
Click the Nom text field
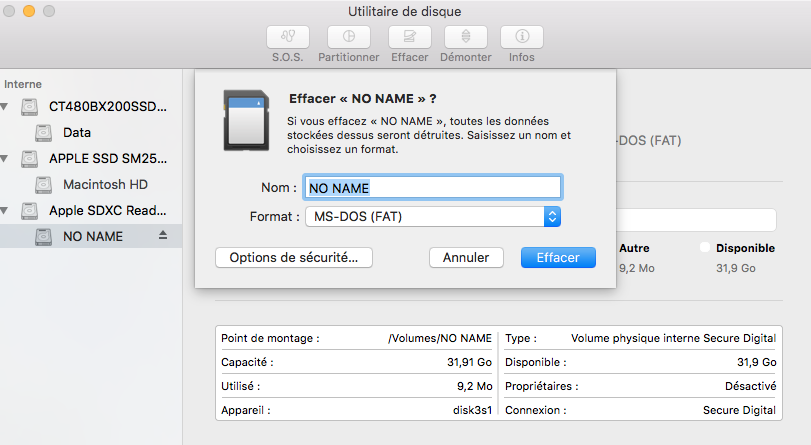(432, 187)
